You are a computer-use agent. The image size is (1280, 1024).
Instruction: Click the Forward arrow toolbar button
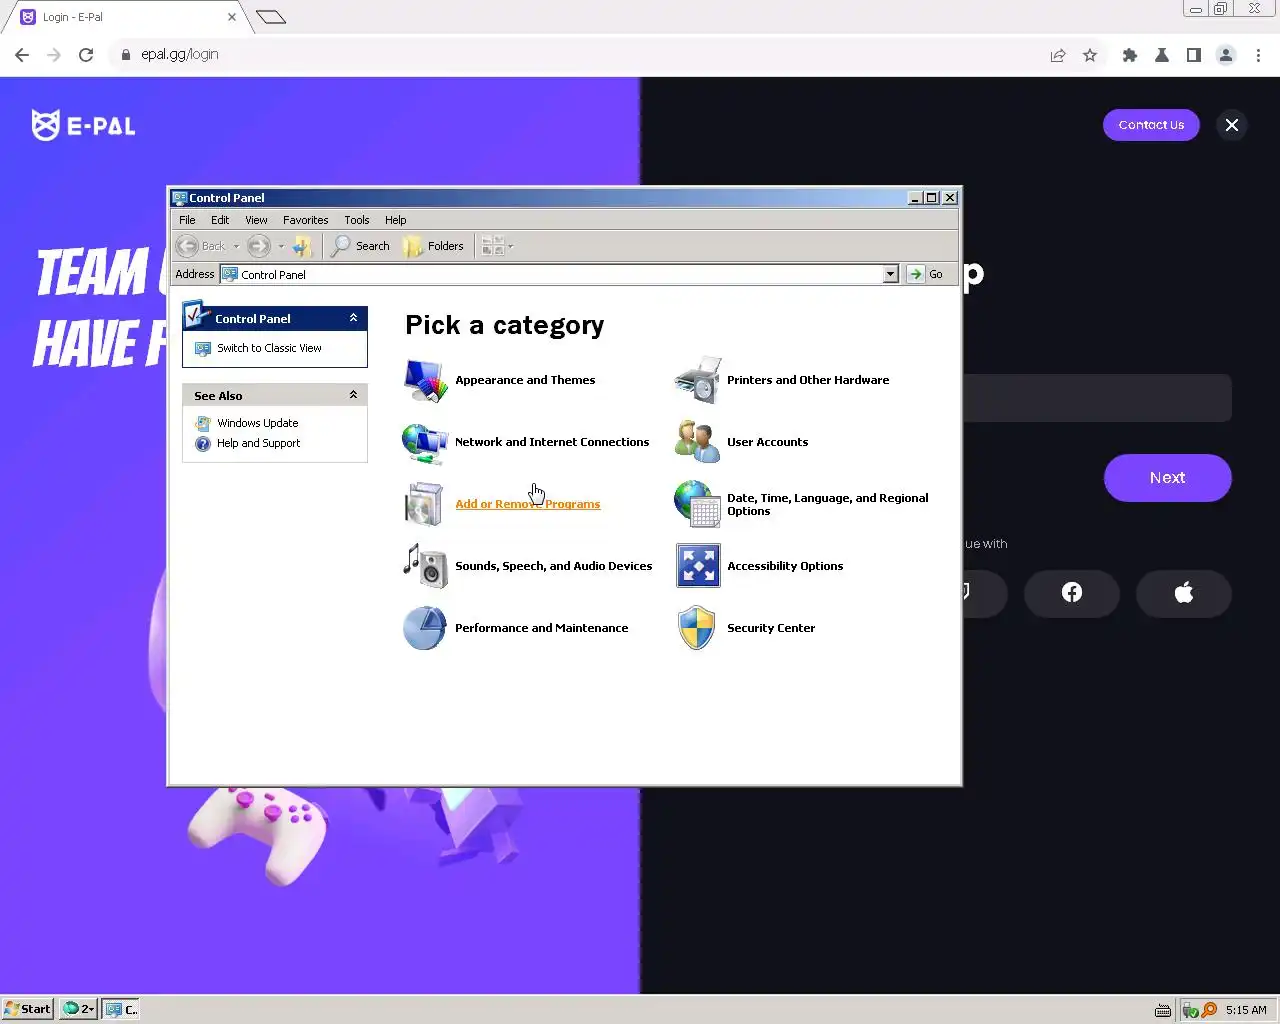[259, 246]
